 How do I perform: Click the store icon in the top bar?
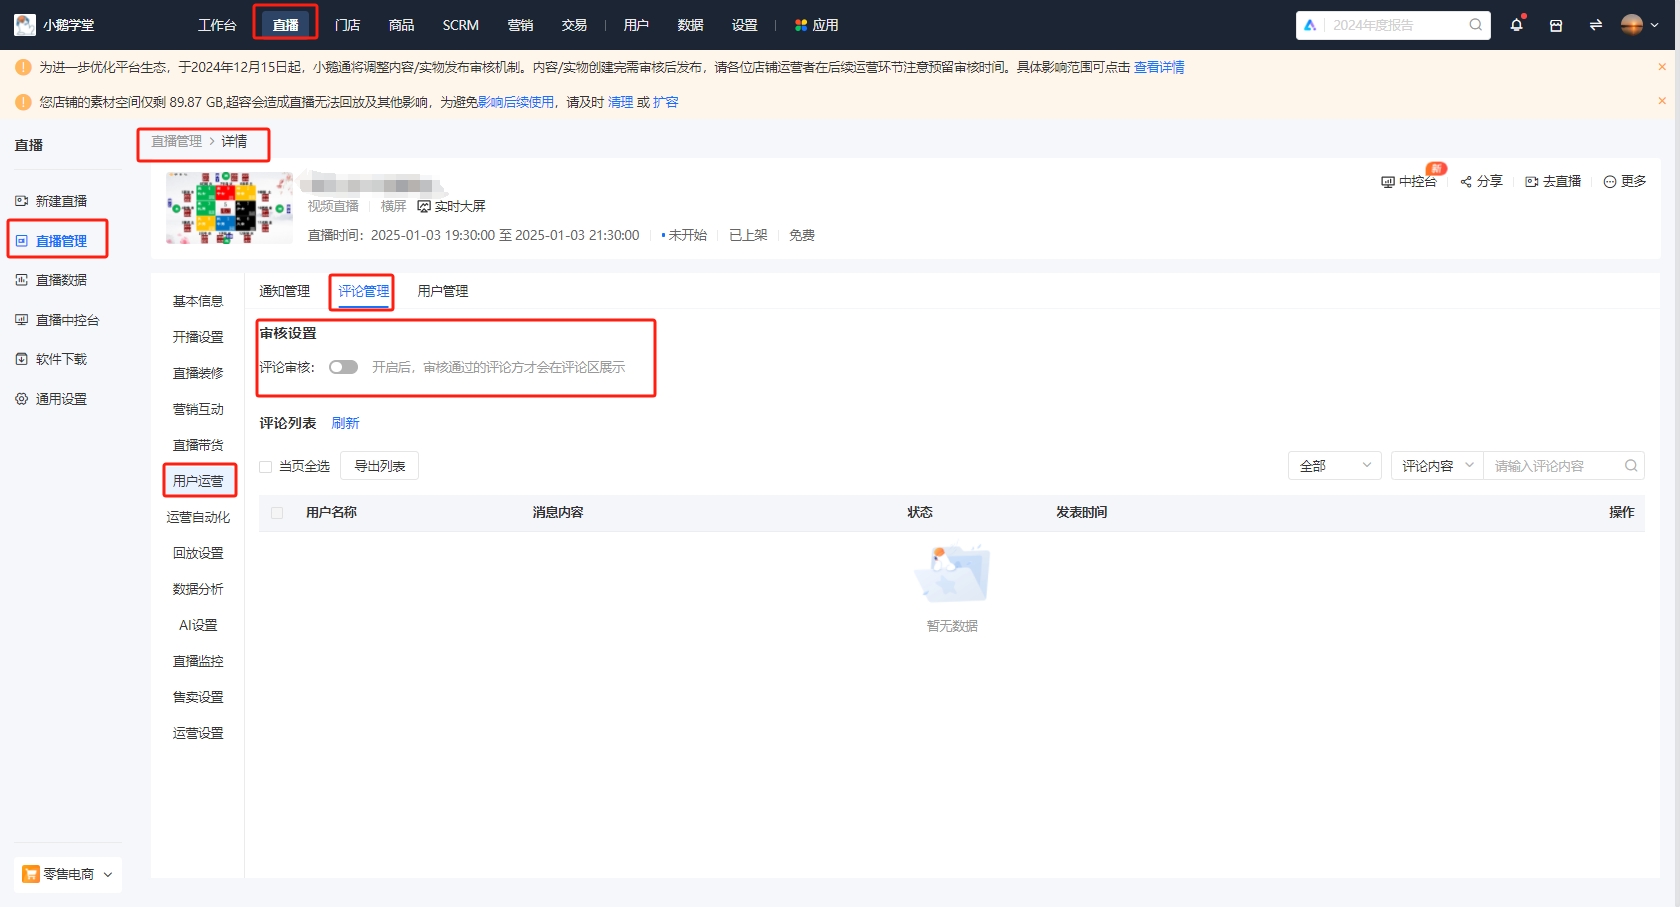coord(1556,25)
